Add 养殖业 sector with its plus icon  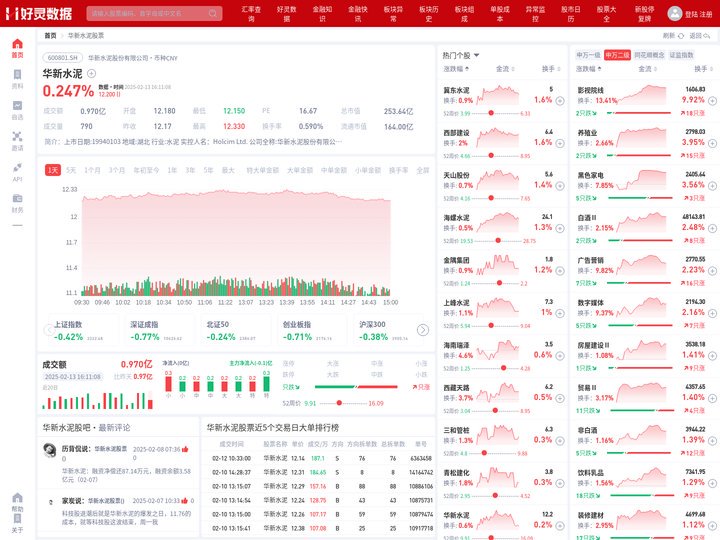(x=712, y=143)
